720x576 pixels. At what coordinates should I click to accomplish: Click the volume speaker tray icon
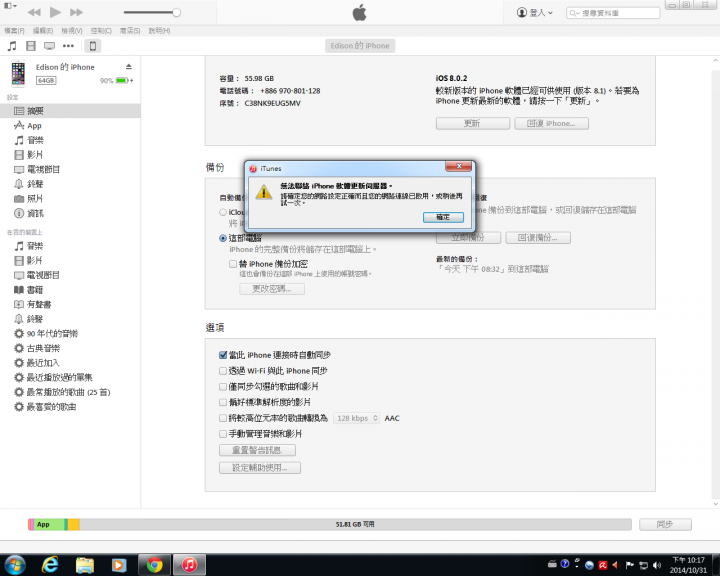coord(657,565)
